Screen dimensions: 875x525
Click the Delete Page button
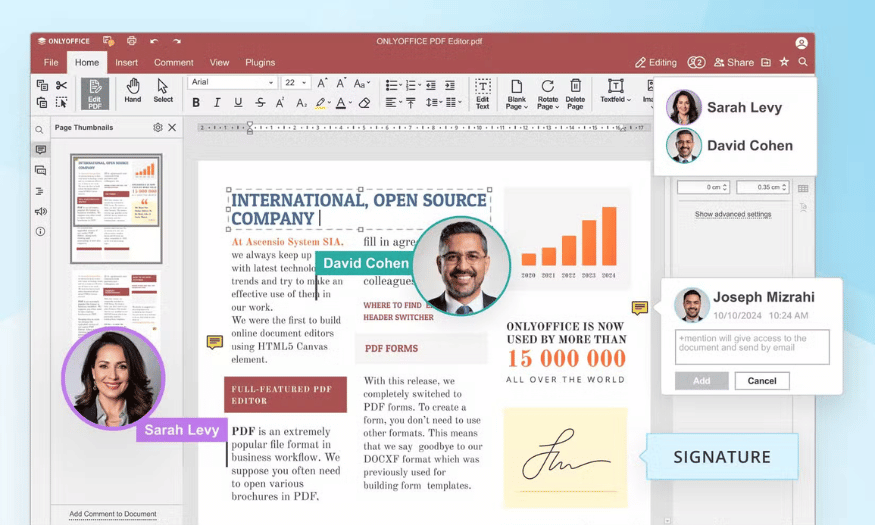click(x=575, y=94)
